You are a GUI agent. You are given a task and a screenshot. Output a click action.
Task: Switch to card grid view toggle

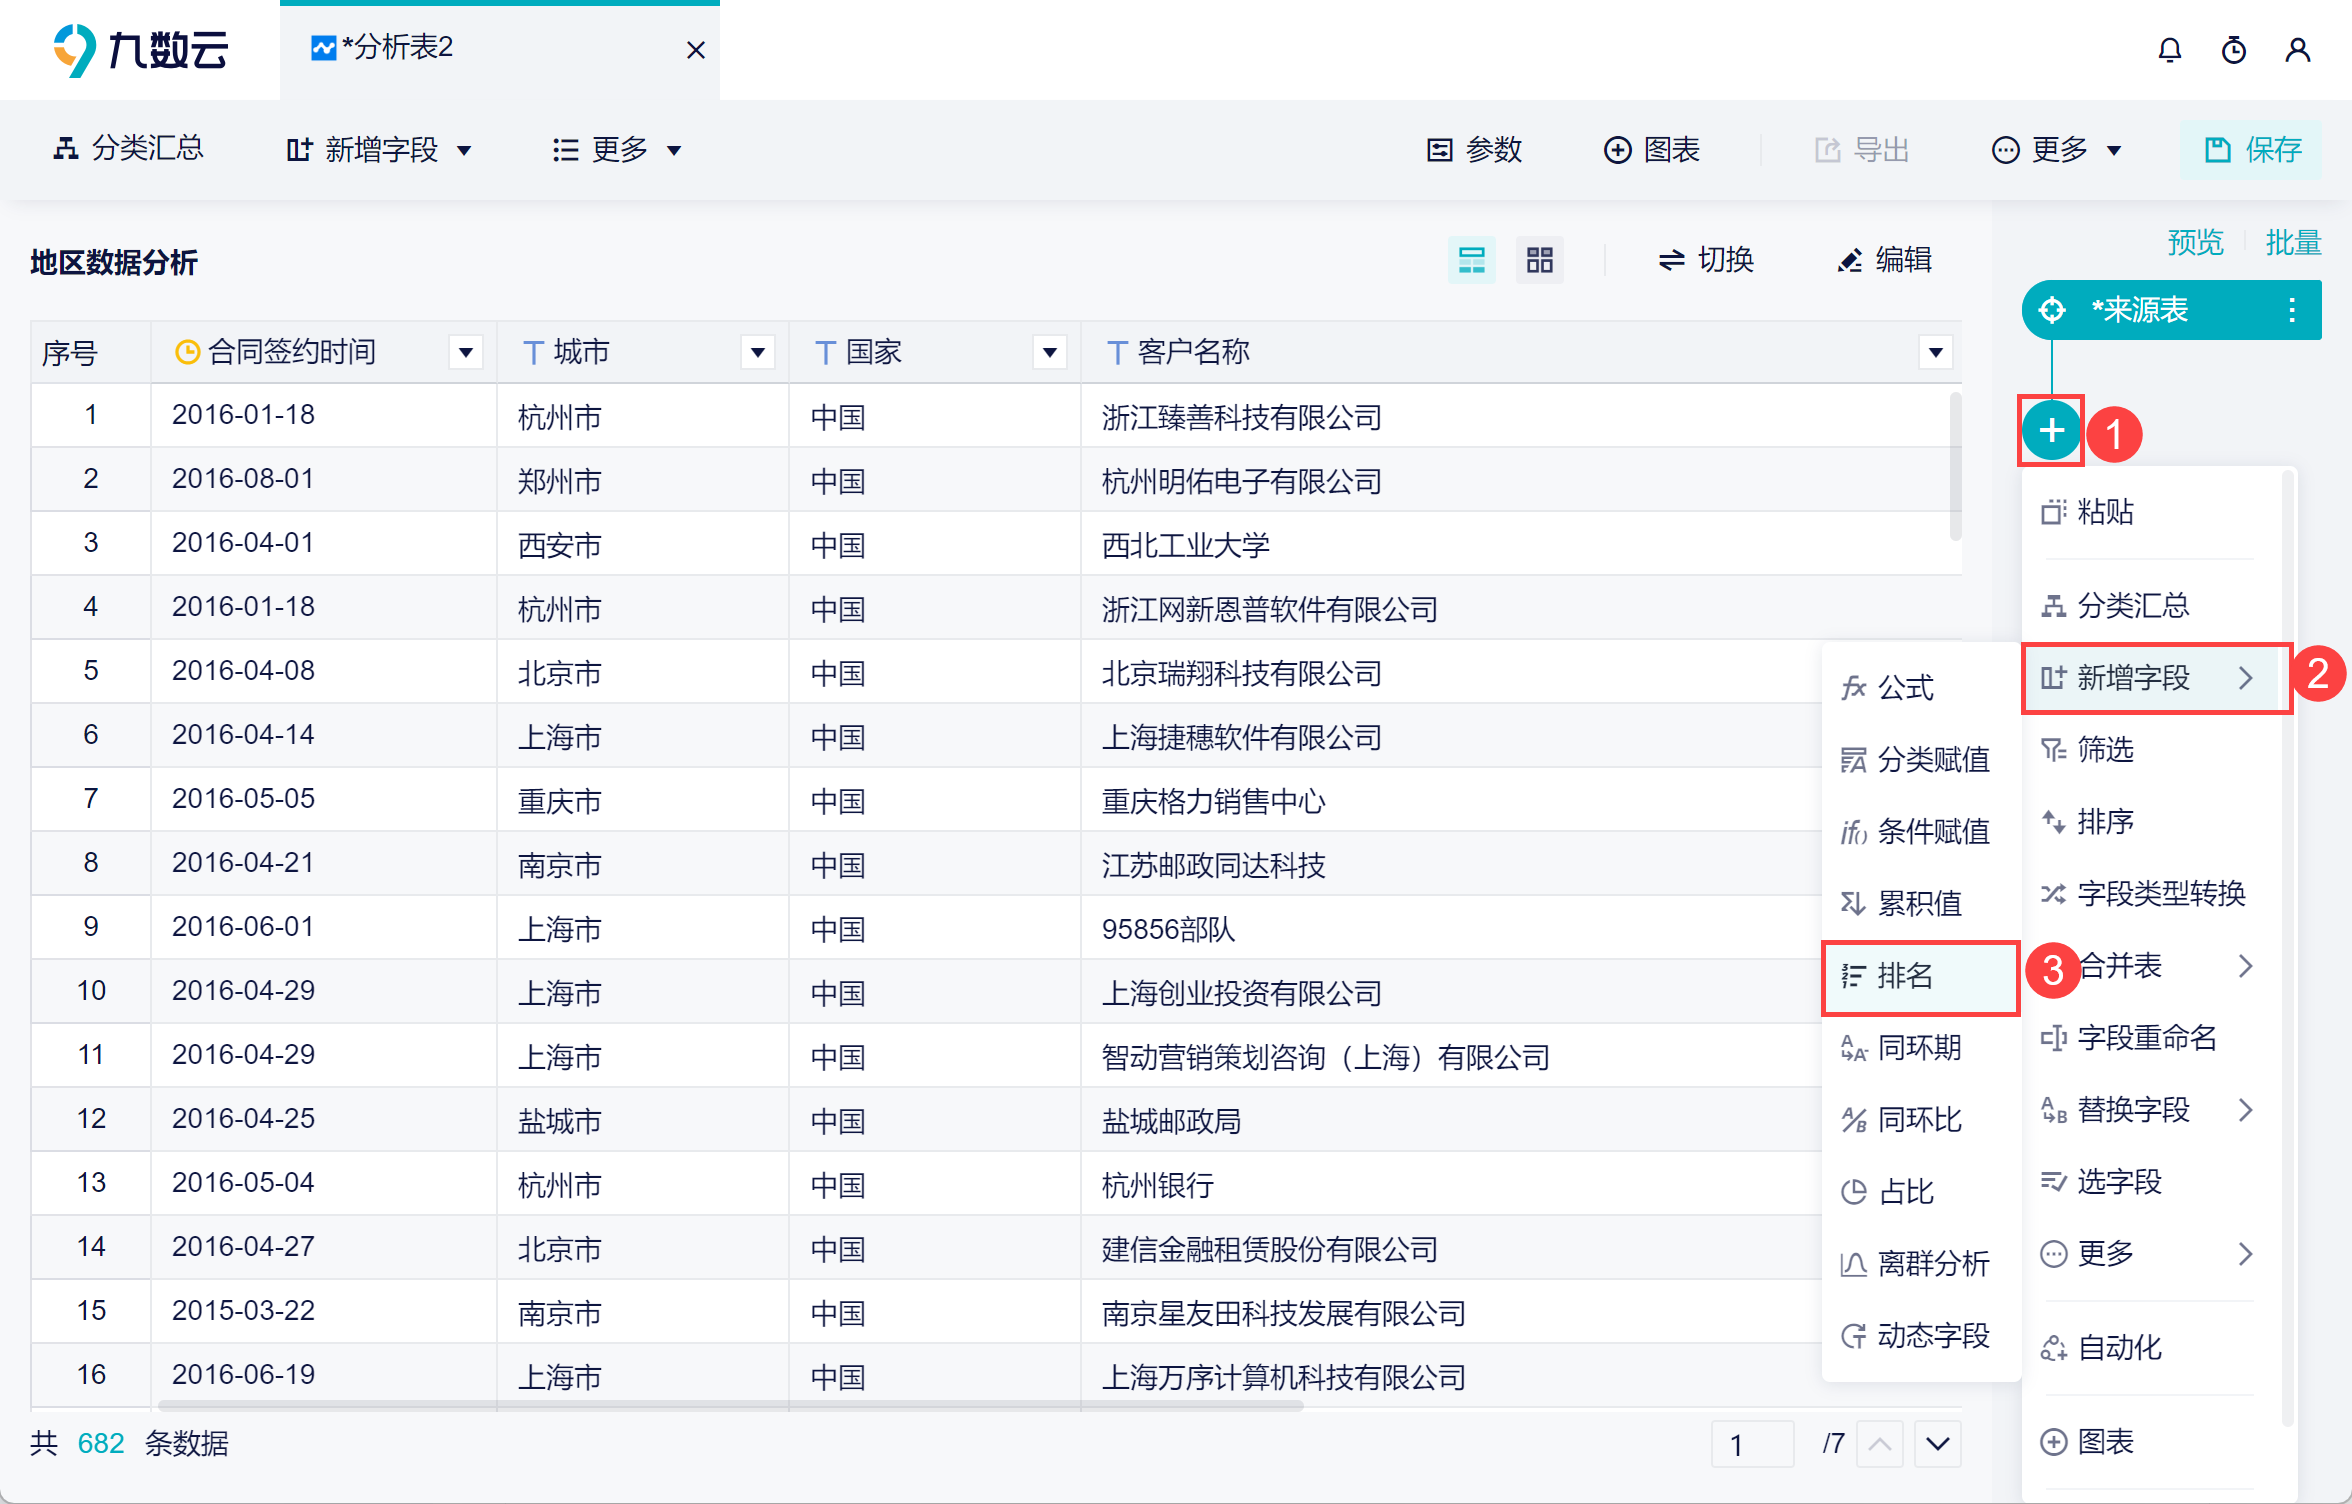[1539, 260]
